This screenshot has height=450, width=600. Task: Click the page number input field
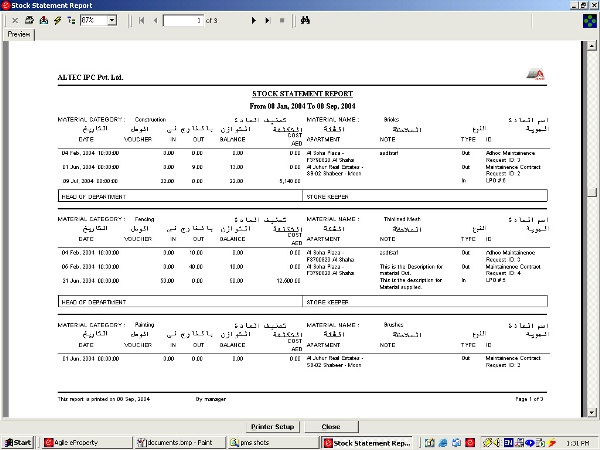[183, 20]
